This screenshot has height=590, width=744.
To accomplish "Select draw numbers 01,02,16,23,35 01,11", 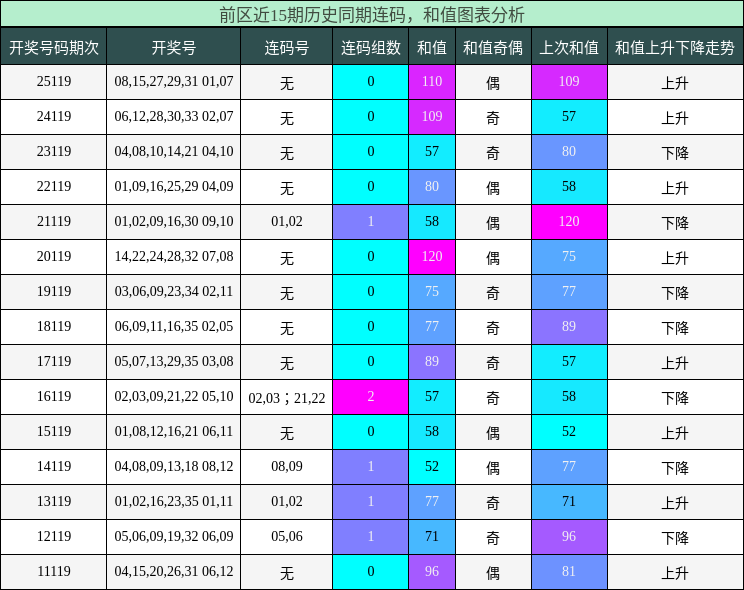I will click(174, 502).
